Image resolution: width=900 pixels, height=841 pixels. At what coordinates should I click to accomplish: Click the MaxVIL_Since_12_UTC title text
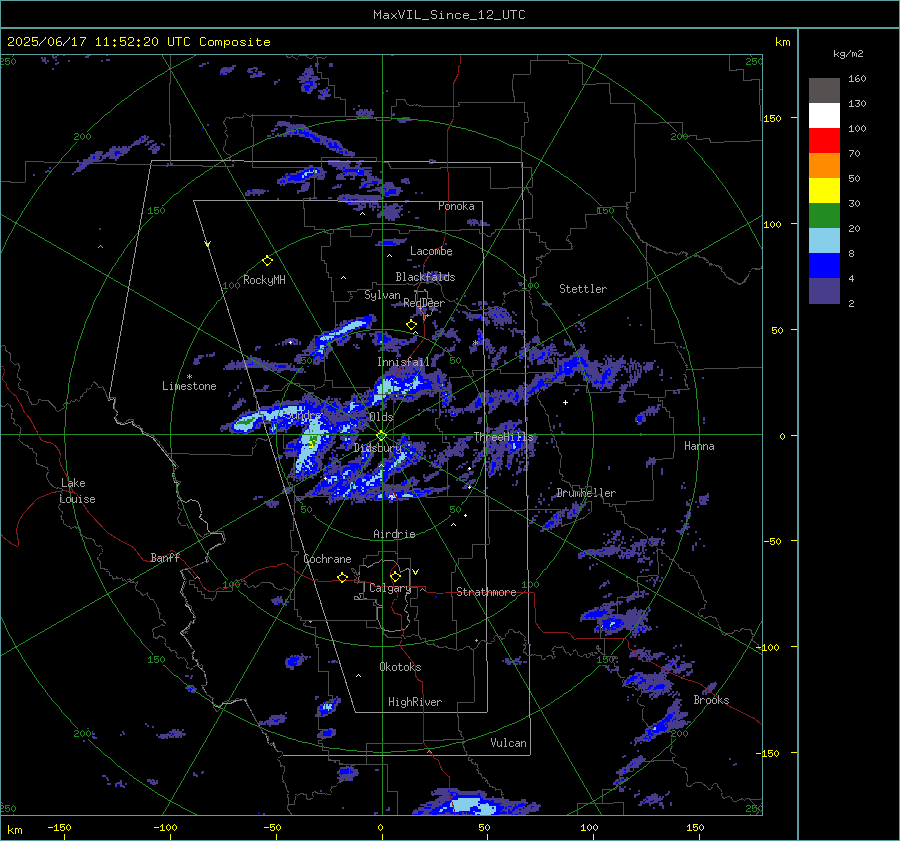449,15
